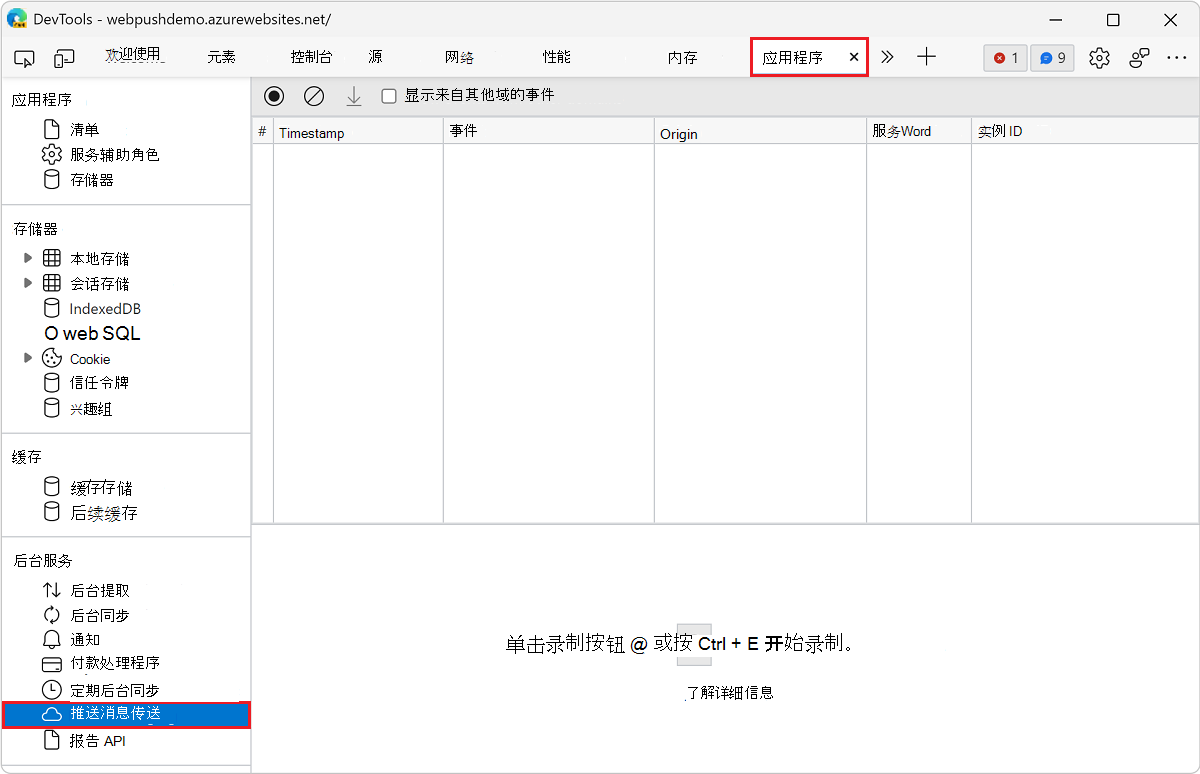This screenshot has height=774, width=1200.
Task: Open DevTools settings gear
Action: pyautogui.click(x=1099, y=58)
